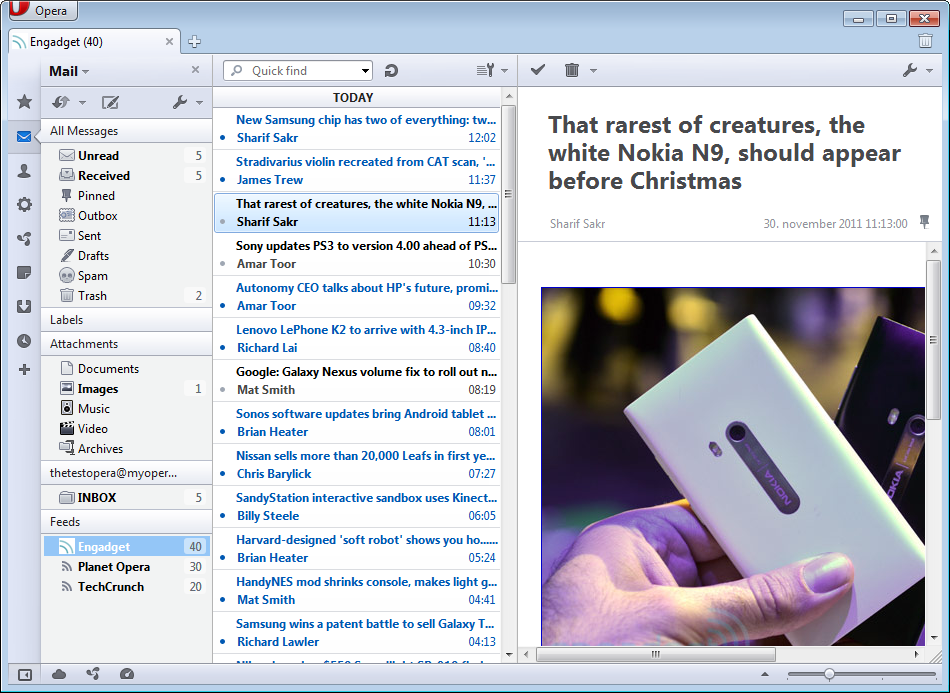Screen dimensions: 950x693
Task: Toggle read dot for New Samsung chip message
Action: pyautogui.click(x=223, y=138)
